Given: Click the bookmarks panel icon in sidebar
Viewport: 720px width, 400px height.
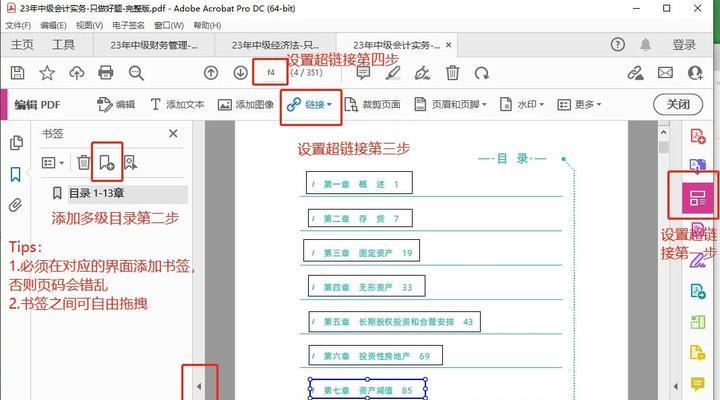Looking at the screenshot, I should click(x=16, y=175).
